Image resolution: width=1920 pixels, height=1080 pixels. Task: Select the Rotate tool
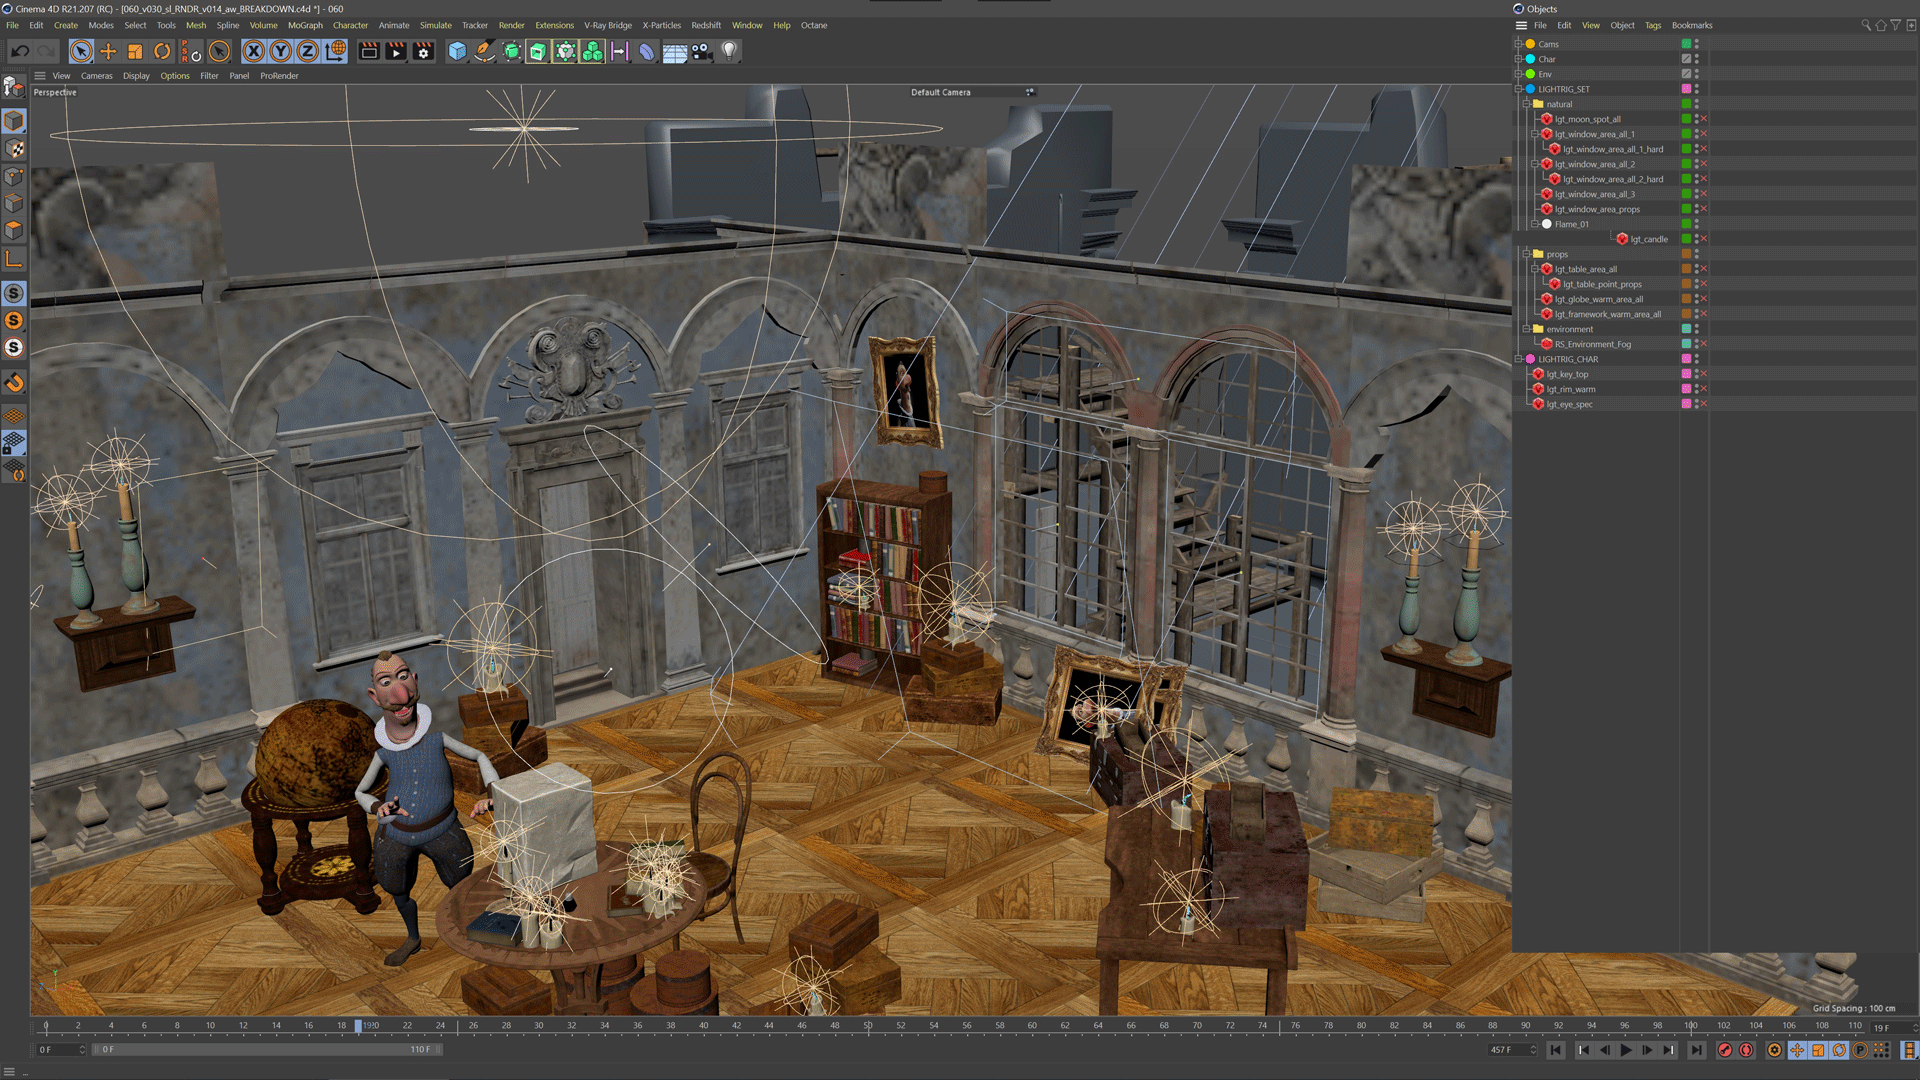[162, 51]
